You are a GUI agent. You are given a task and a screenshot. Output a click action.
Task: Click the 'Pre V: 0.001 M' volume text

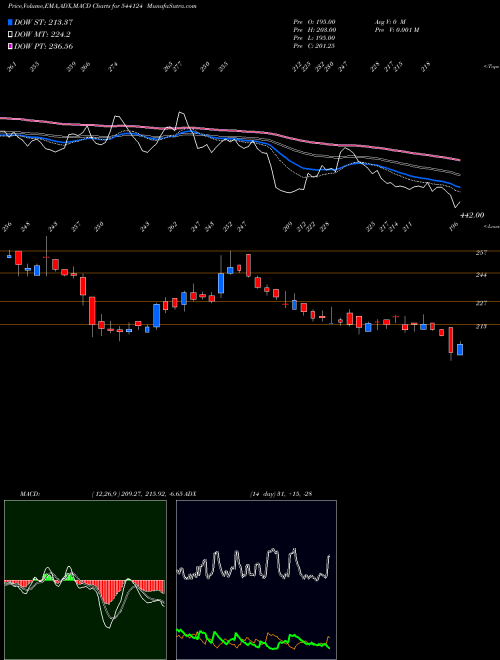point(396,30)
